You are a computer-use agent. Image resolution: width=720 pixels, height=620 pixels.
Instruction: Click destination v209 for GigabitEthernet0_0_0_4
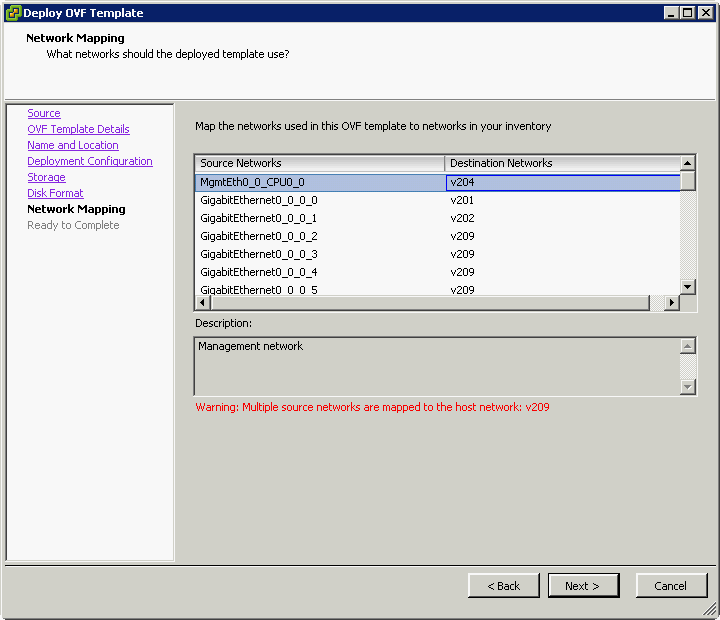tap(462, 272)
